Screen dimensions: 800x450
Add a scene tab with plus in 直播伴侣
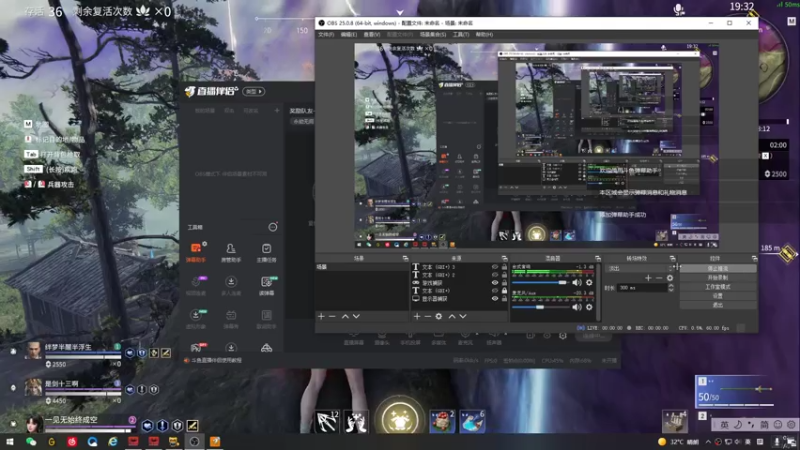coord(277,110)
